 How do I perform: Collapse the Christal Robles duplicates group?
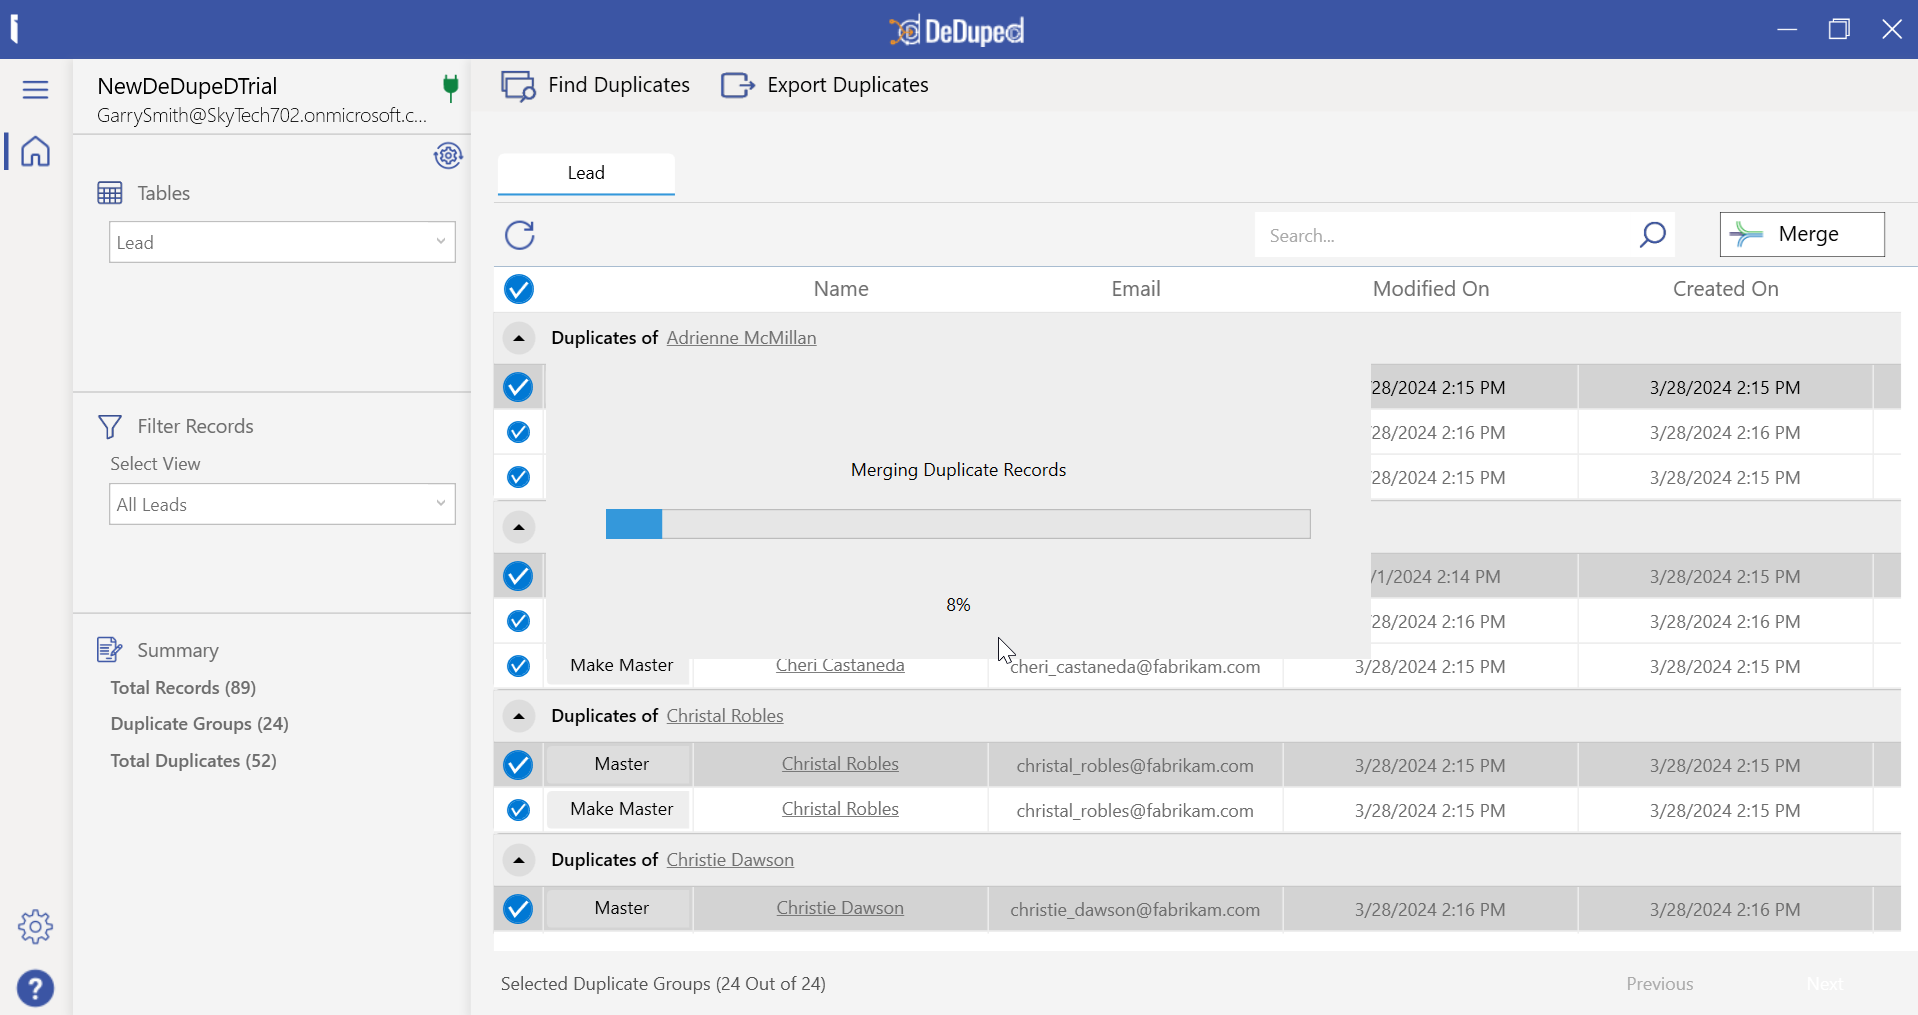519,716
